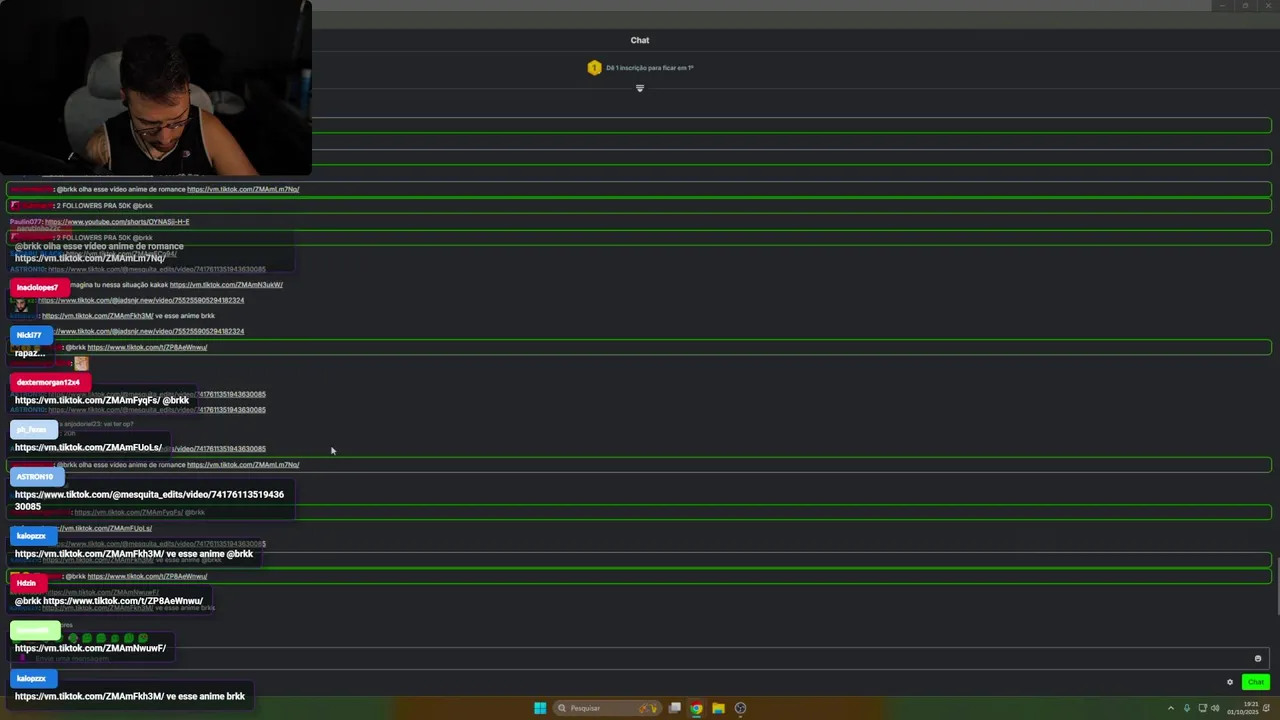Click the gold rank badge icon
This screenshot has height=720, width=1280.
pyautogui.click(x=594, y=68)
